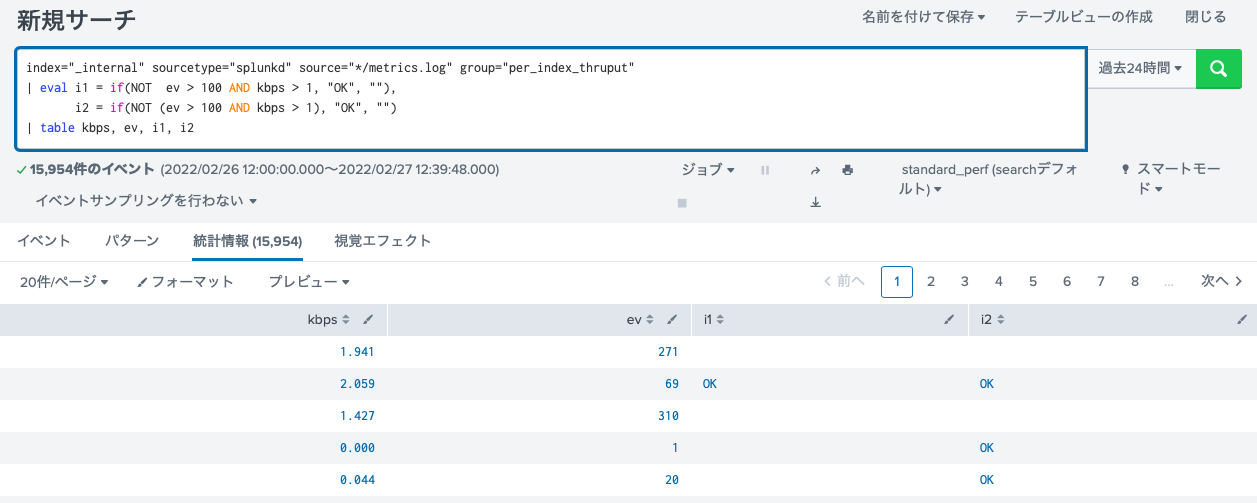Edit the ev column pencil icon
The image size is (1257, 503).
(674, 320)
